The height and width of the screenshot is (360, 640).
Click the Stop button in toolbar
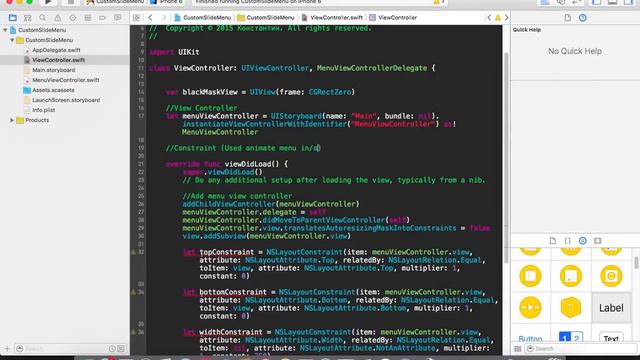pyautogui.click(x=70, y=2)
